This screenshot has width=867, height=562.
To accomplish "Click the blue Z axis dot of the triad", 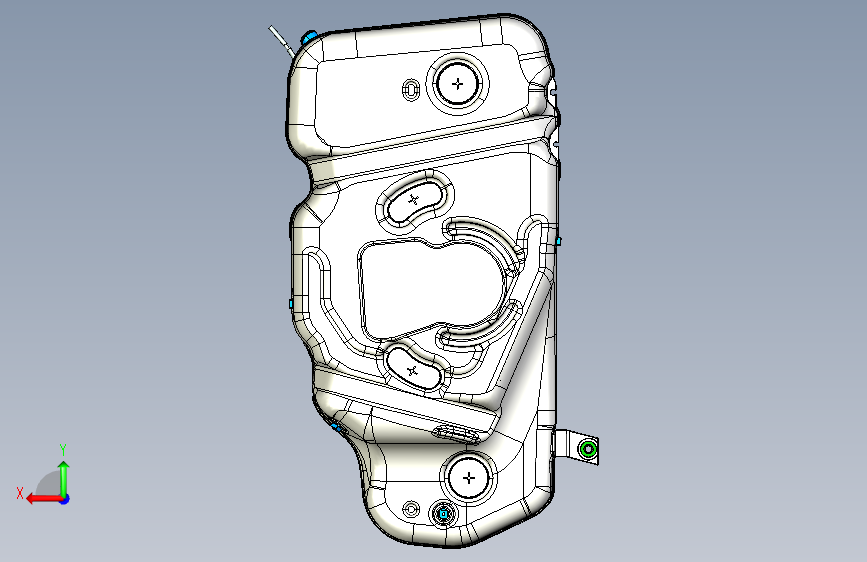I will (x=65, y=499).
